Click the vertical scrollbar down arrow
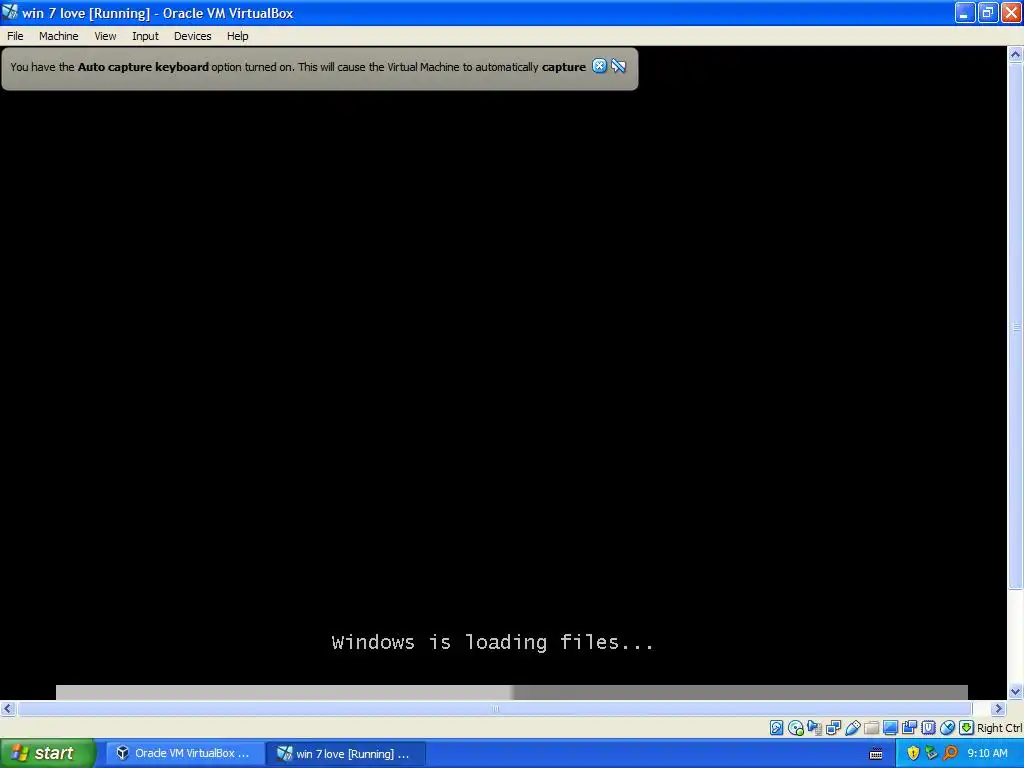 (x=1016, y=691)
